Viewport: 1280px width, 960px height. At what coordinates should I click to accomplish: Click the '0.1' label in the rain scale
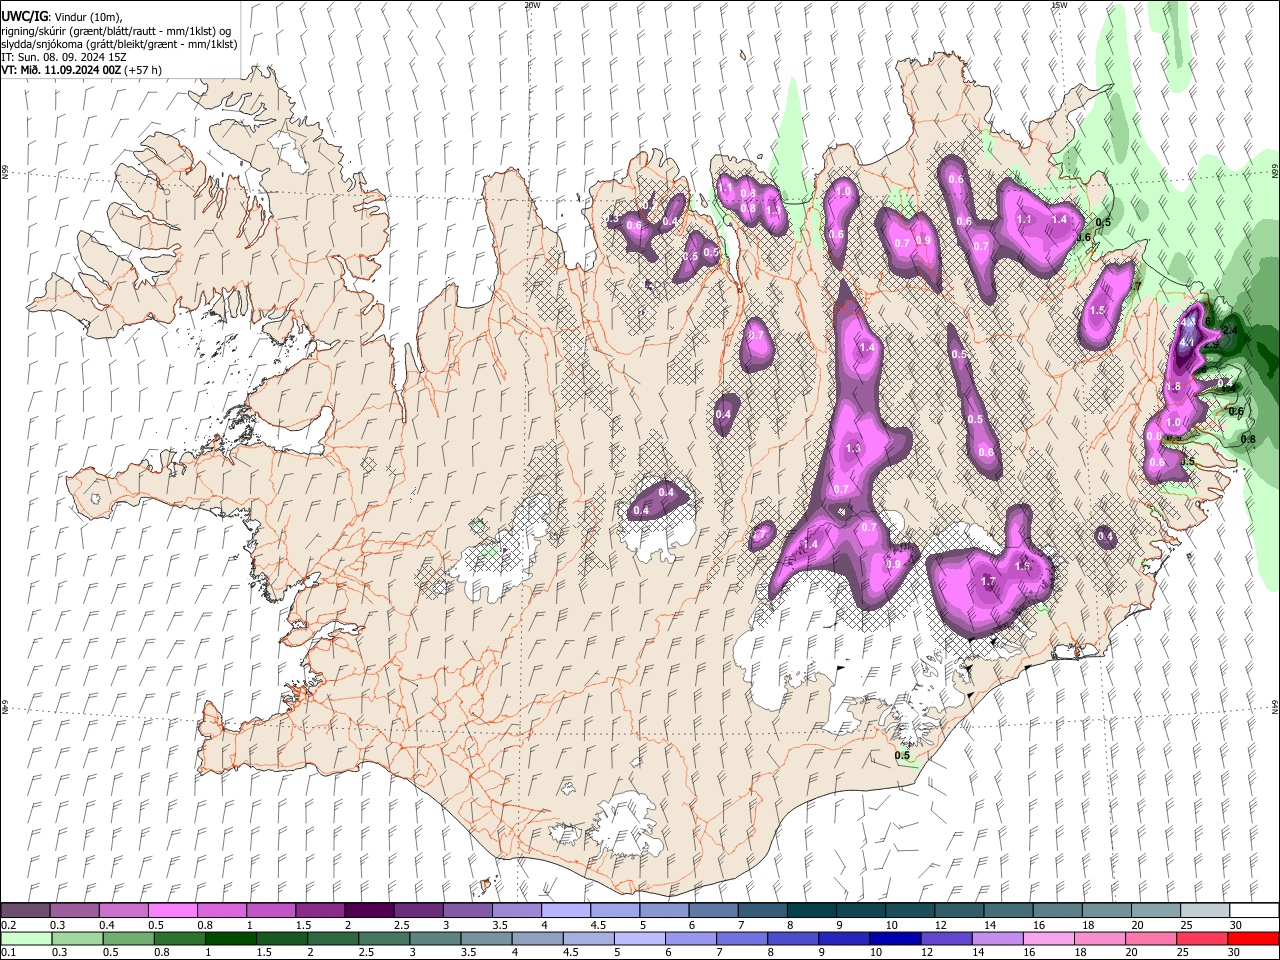click(x=8, y=952)
